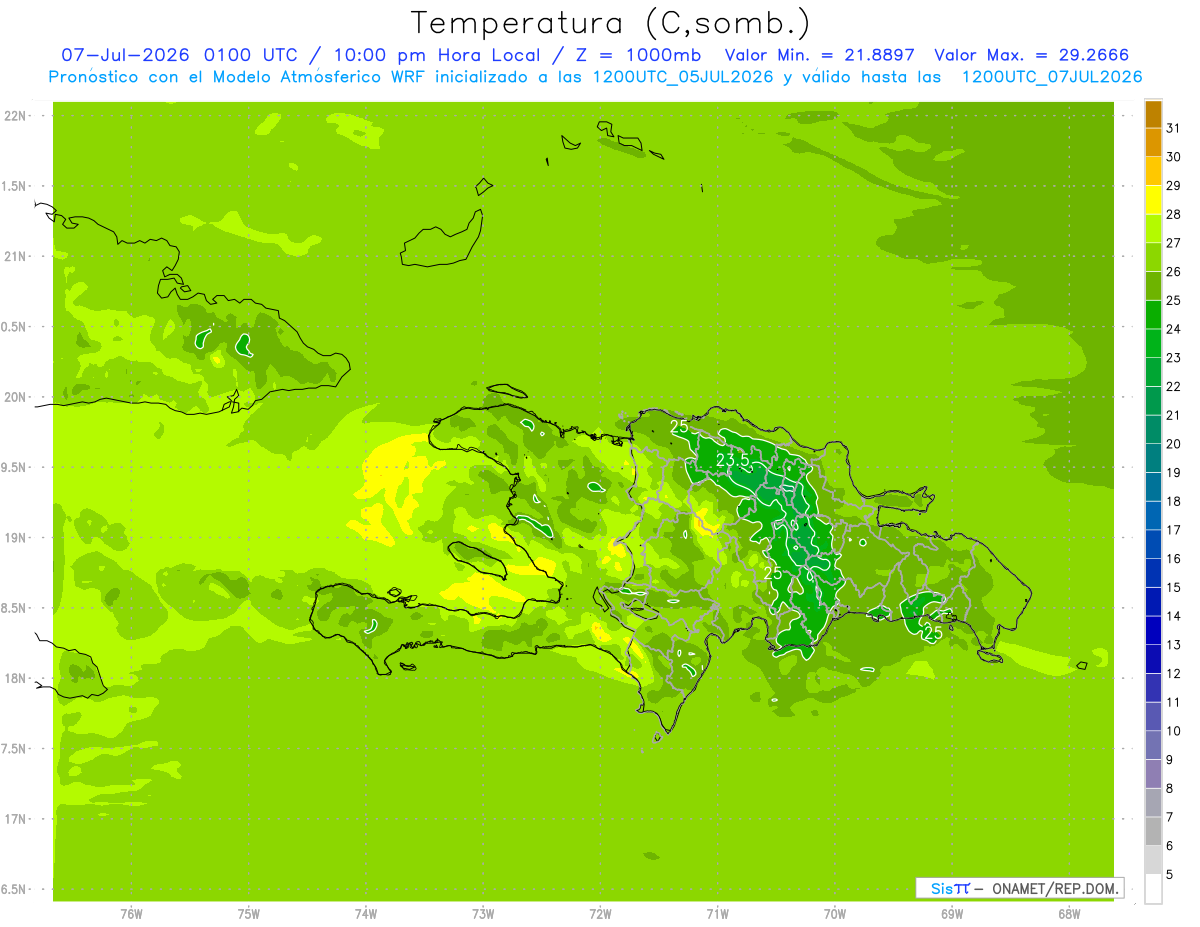This screenshot has width=1200, height=927.
Task: Click the purple legend swatch between 8 and 9
Action: point(1153,774)
